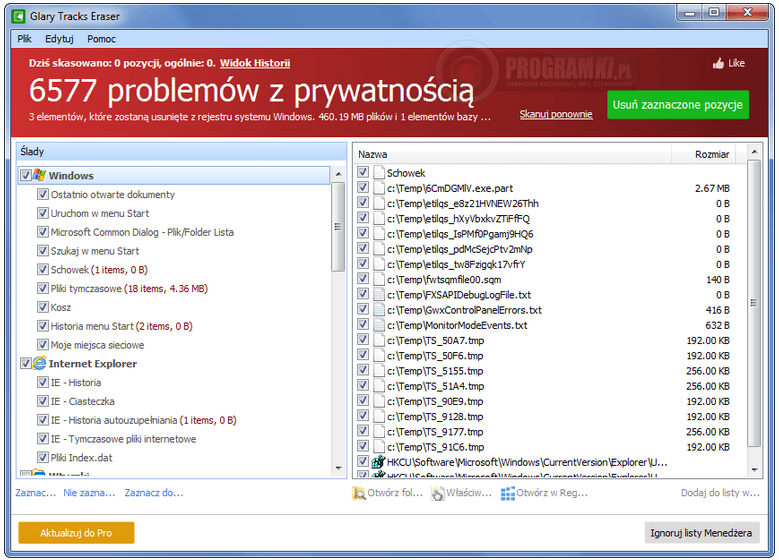This screenshot has height=560, width=779.
Task: Select the Microsoft Common Dialog tree row
Action: click(142, 232)
